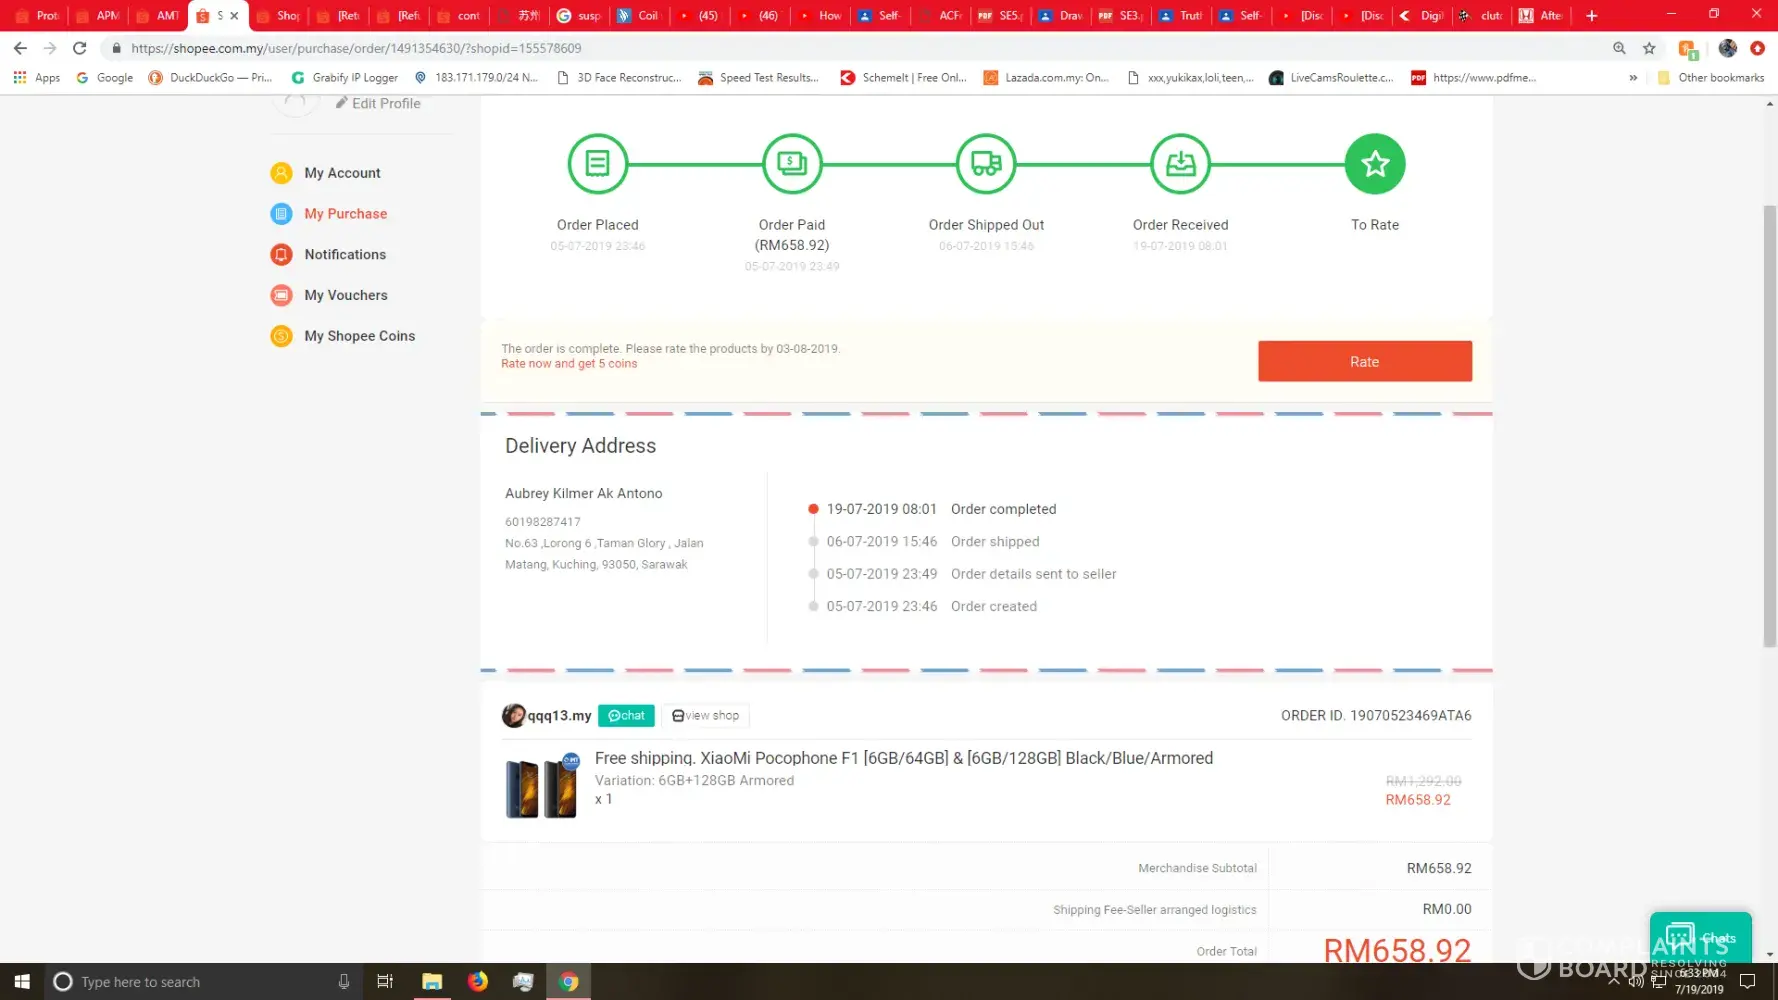Chat with seller qqq13.my

coord(626,716)
